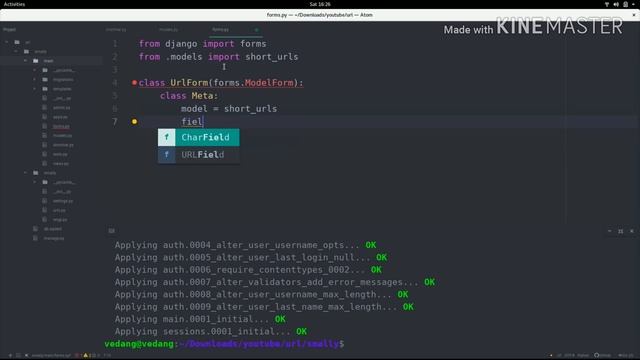Open urls.py in the project tree
640x360 pixels.
point(59,210)
